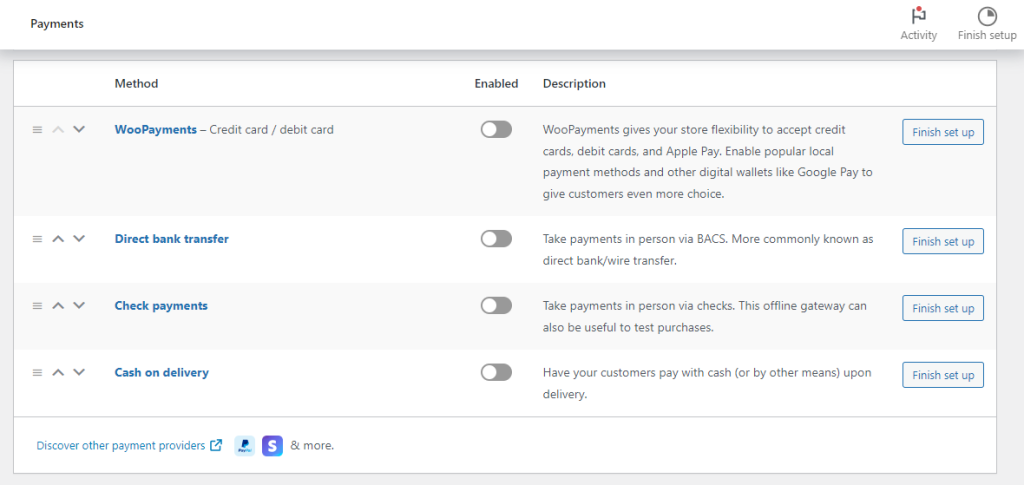This screenshot has width=1024, height=485.
Task: Click drag handle icon for Check payments
Action: click(37, 306)
